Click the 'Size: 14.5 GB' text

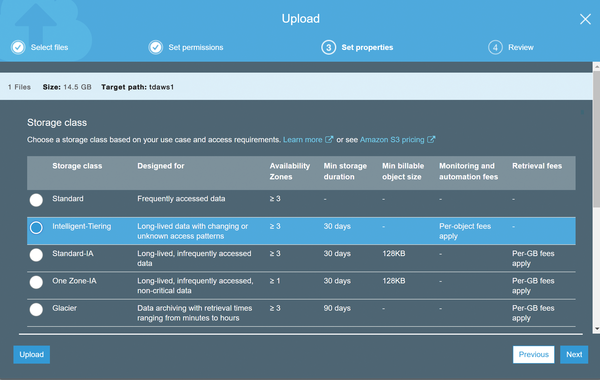(67, 87)
